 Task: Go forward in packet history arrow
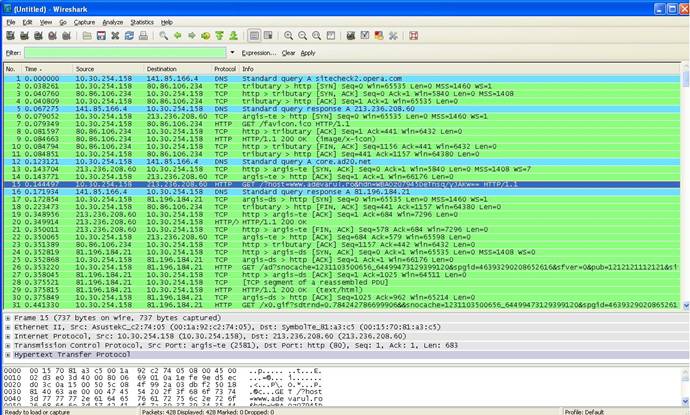pyautogui.click(x=192, y=36)
